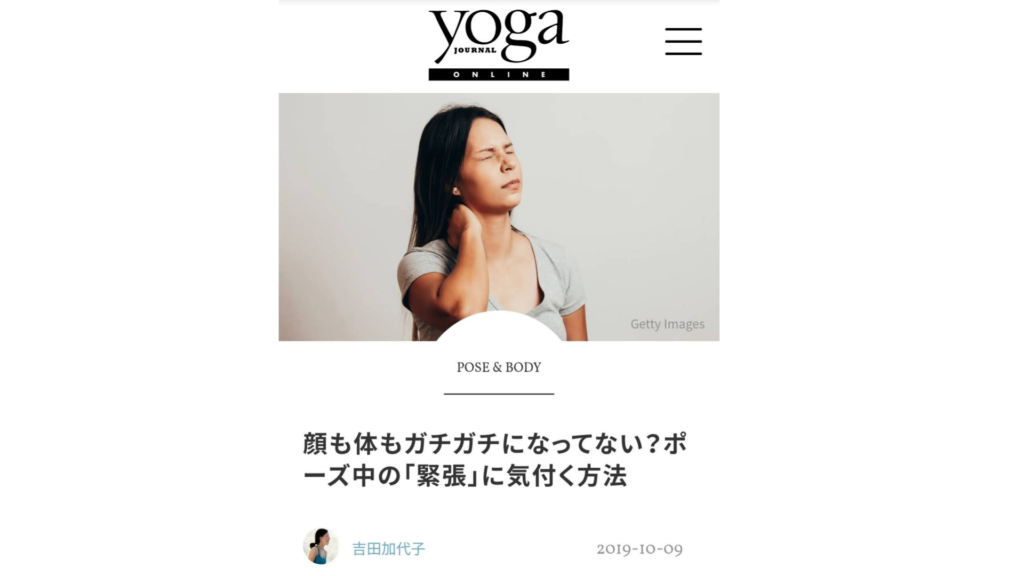Click the small JOURNAL text inside the logo

475,50
